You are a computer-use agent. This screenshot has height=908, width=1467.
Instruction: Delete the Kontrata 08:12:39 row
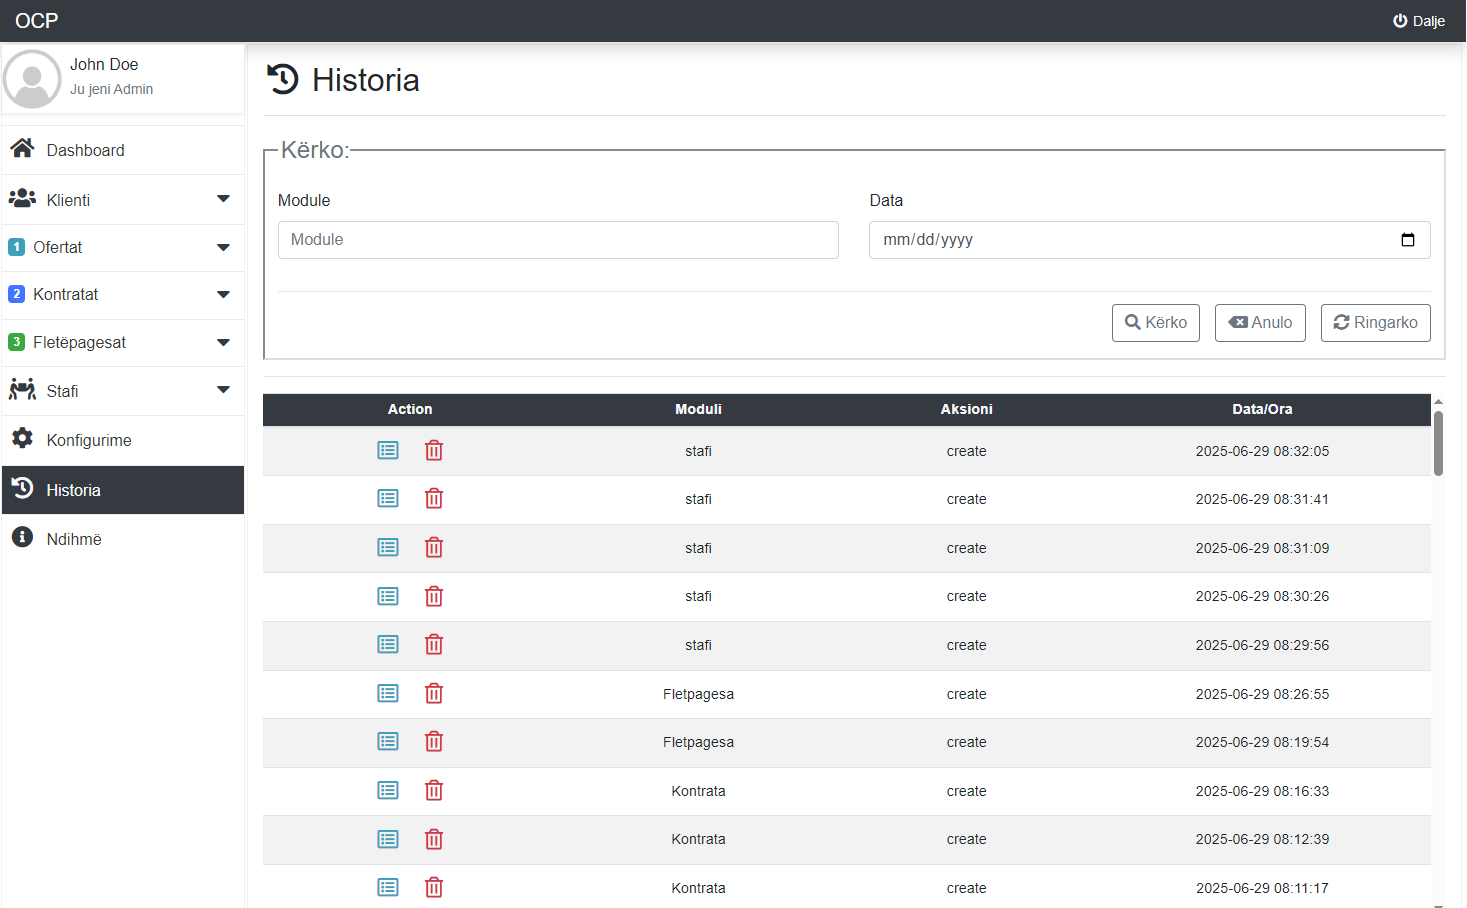(434, 840)
